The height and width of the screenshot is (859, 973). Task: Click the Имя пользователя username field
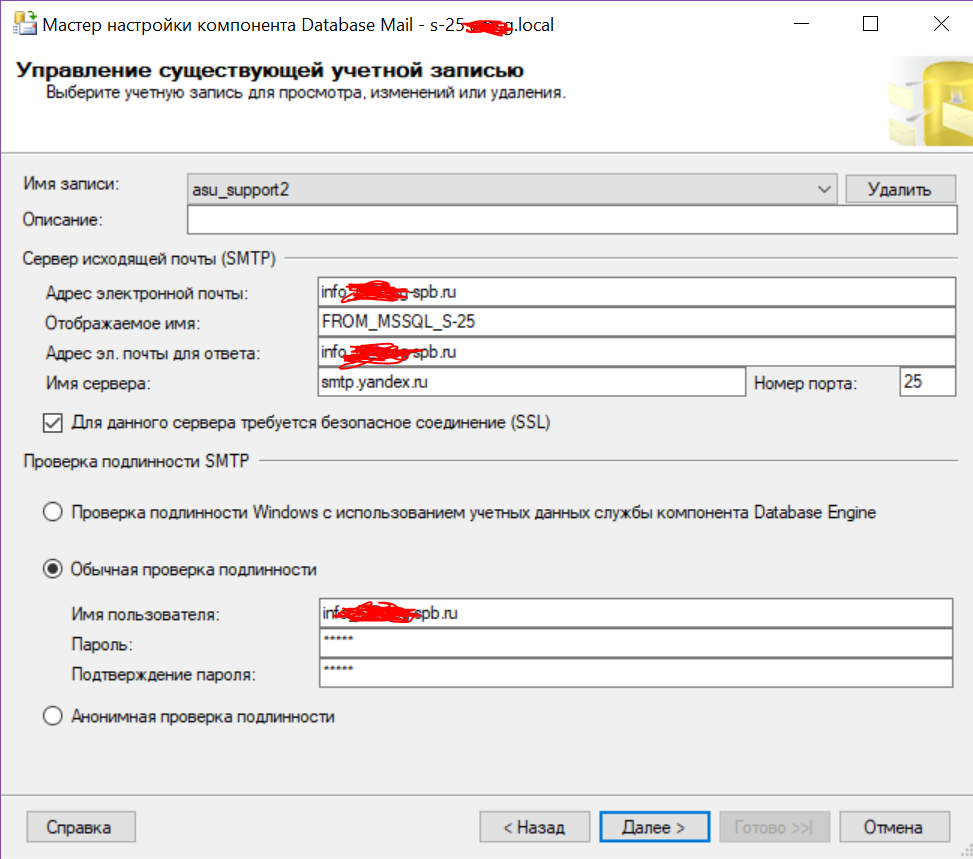pyautogui.click(x=636, y=612)
